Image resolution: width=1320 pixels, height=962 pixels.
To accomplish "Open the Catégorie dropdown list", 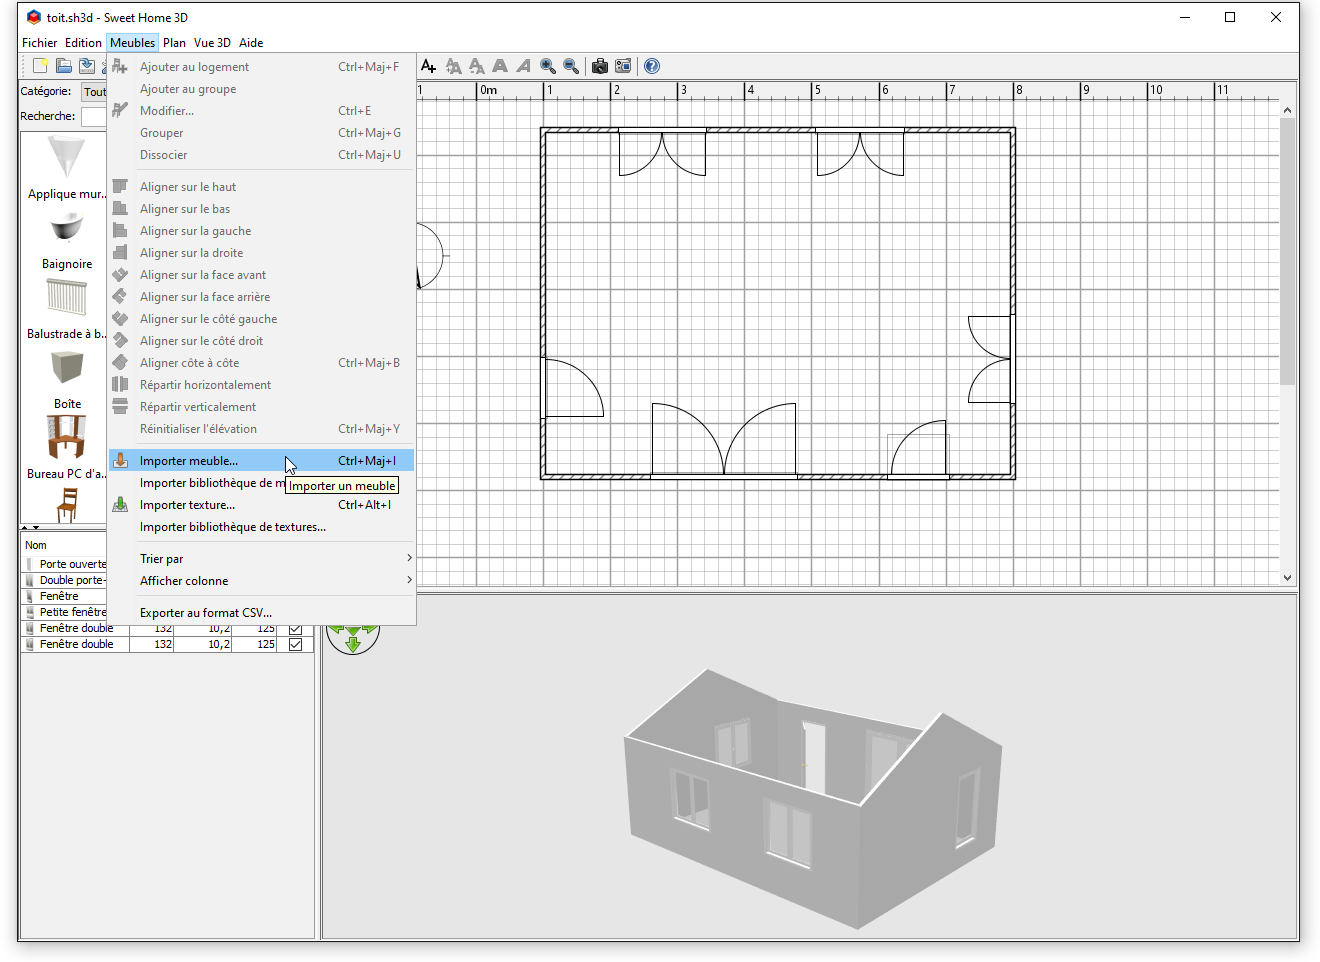I will (94, 92).
